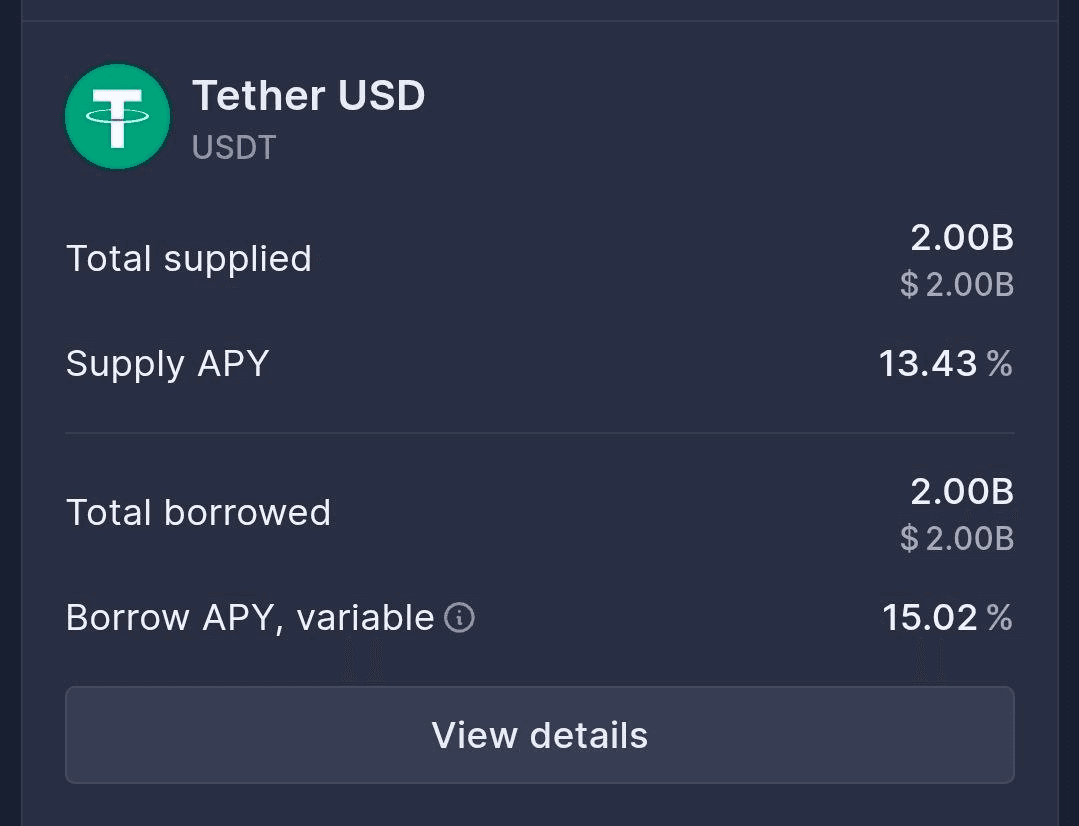Click the percent sign after 13.43
Screen dimensions: 1079x826
[x=1000, y=364]
